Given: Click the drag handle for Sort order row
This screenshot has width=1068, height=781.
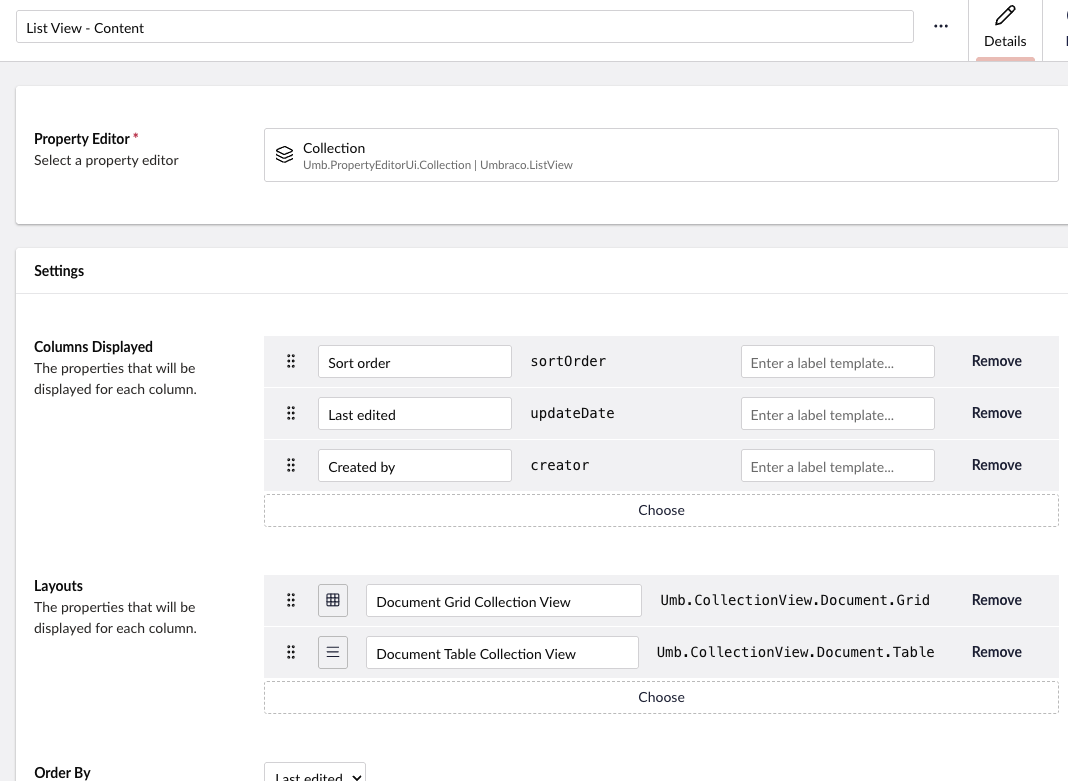Looking at the screenshot, I should (291, 362).
